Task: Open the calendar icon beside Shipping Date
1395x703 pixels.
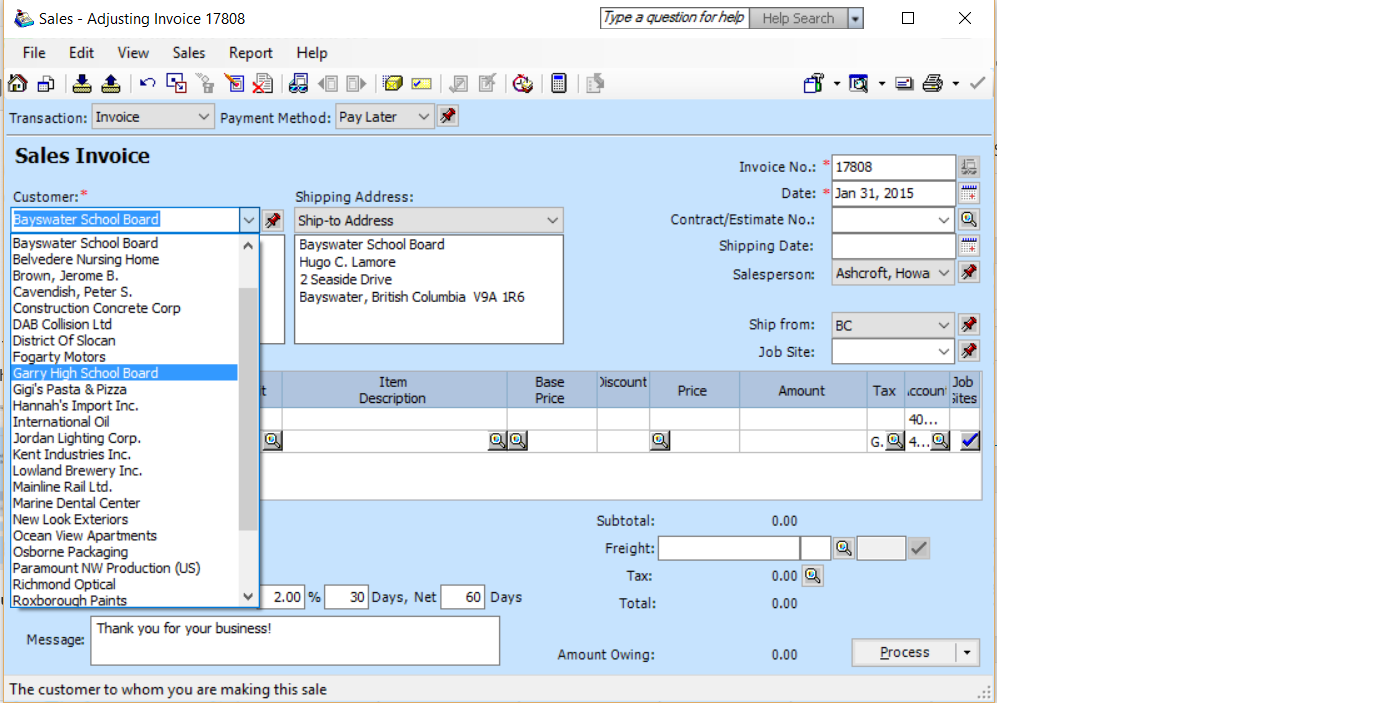Action: (x=968, y=246)
